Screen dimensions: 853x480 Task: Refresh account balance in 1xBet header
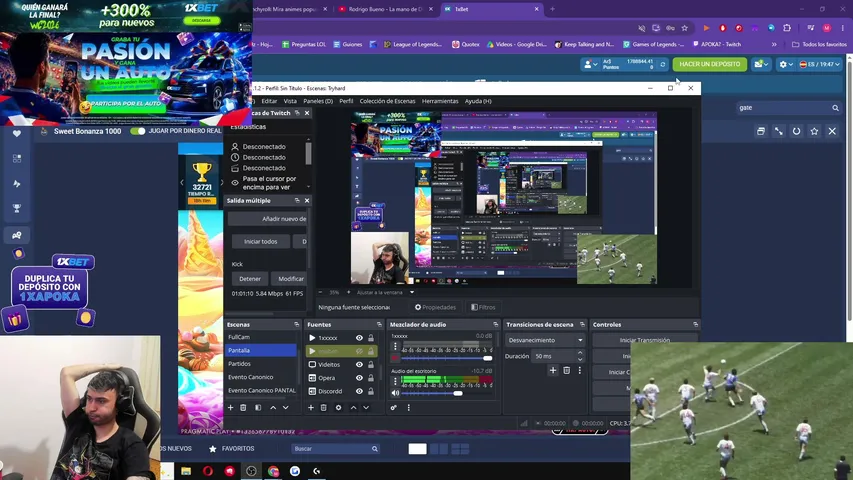663,64
